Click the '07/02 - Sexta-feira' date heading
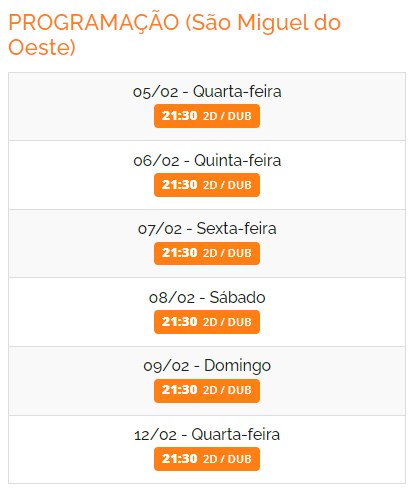The image size is (413, 490). tap(207, 229)
